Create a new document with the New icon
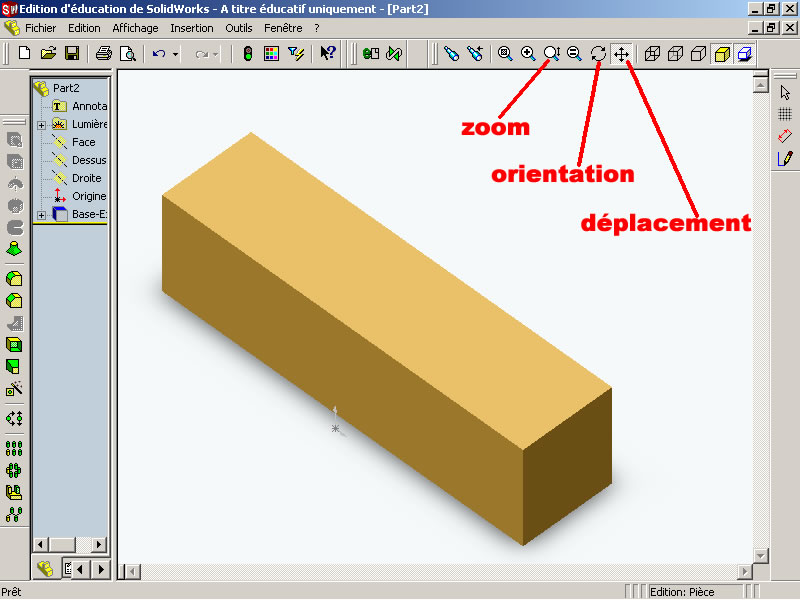800x600 pixels. pos(24,53)
